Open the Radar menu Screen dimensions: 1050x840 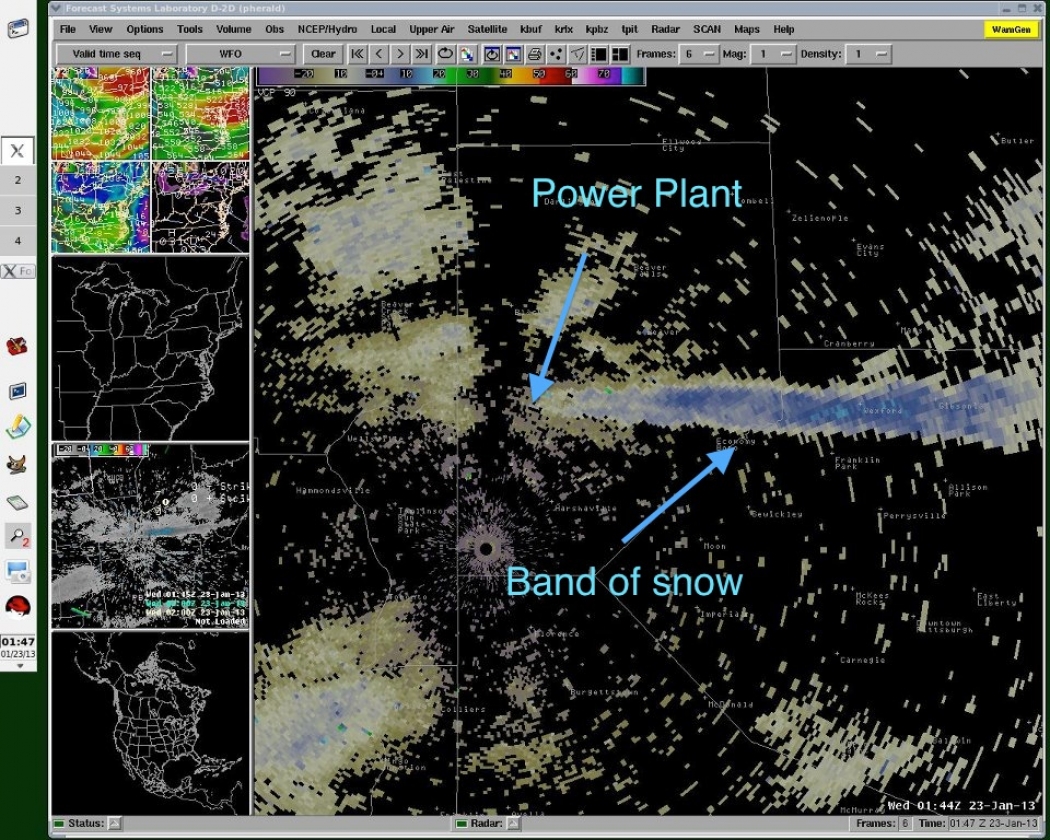tap(665, 29)
